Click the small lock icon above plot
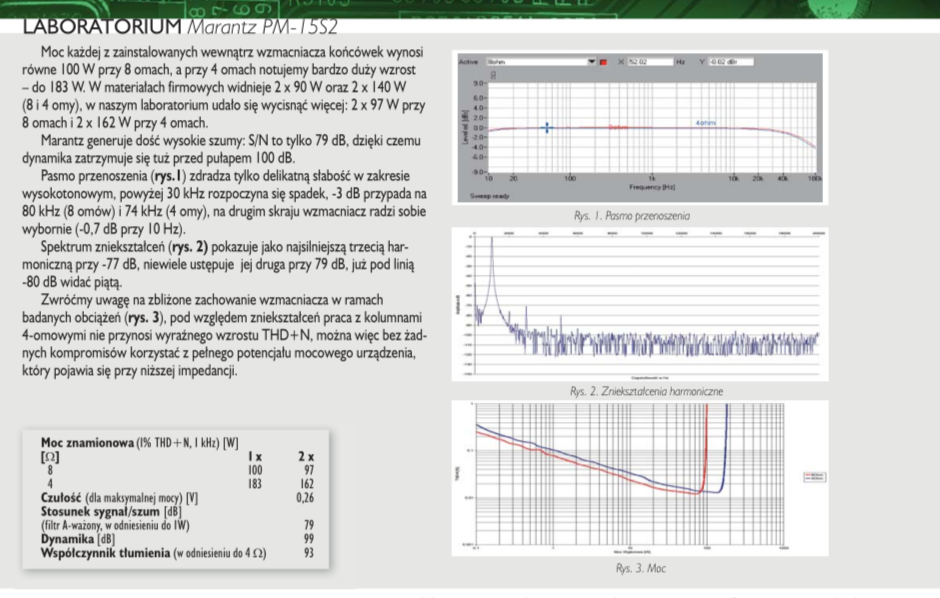 pos(493,75)
